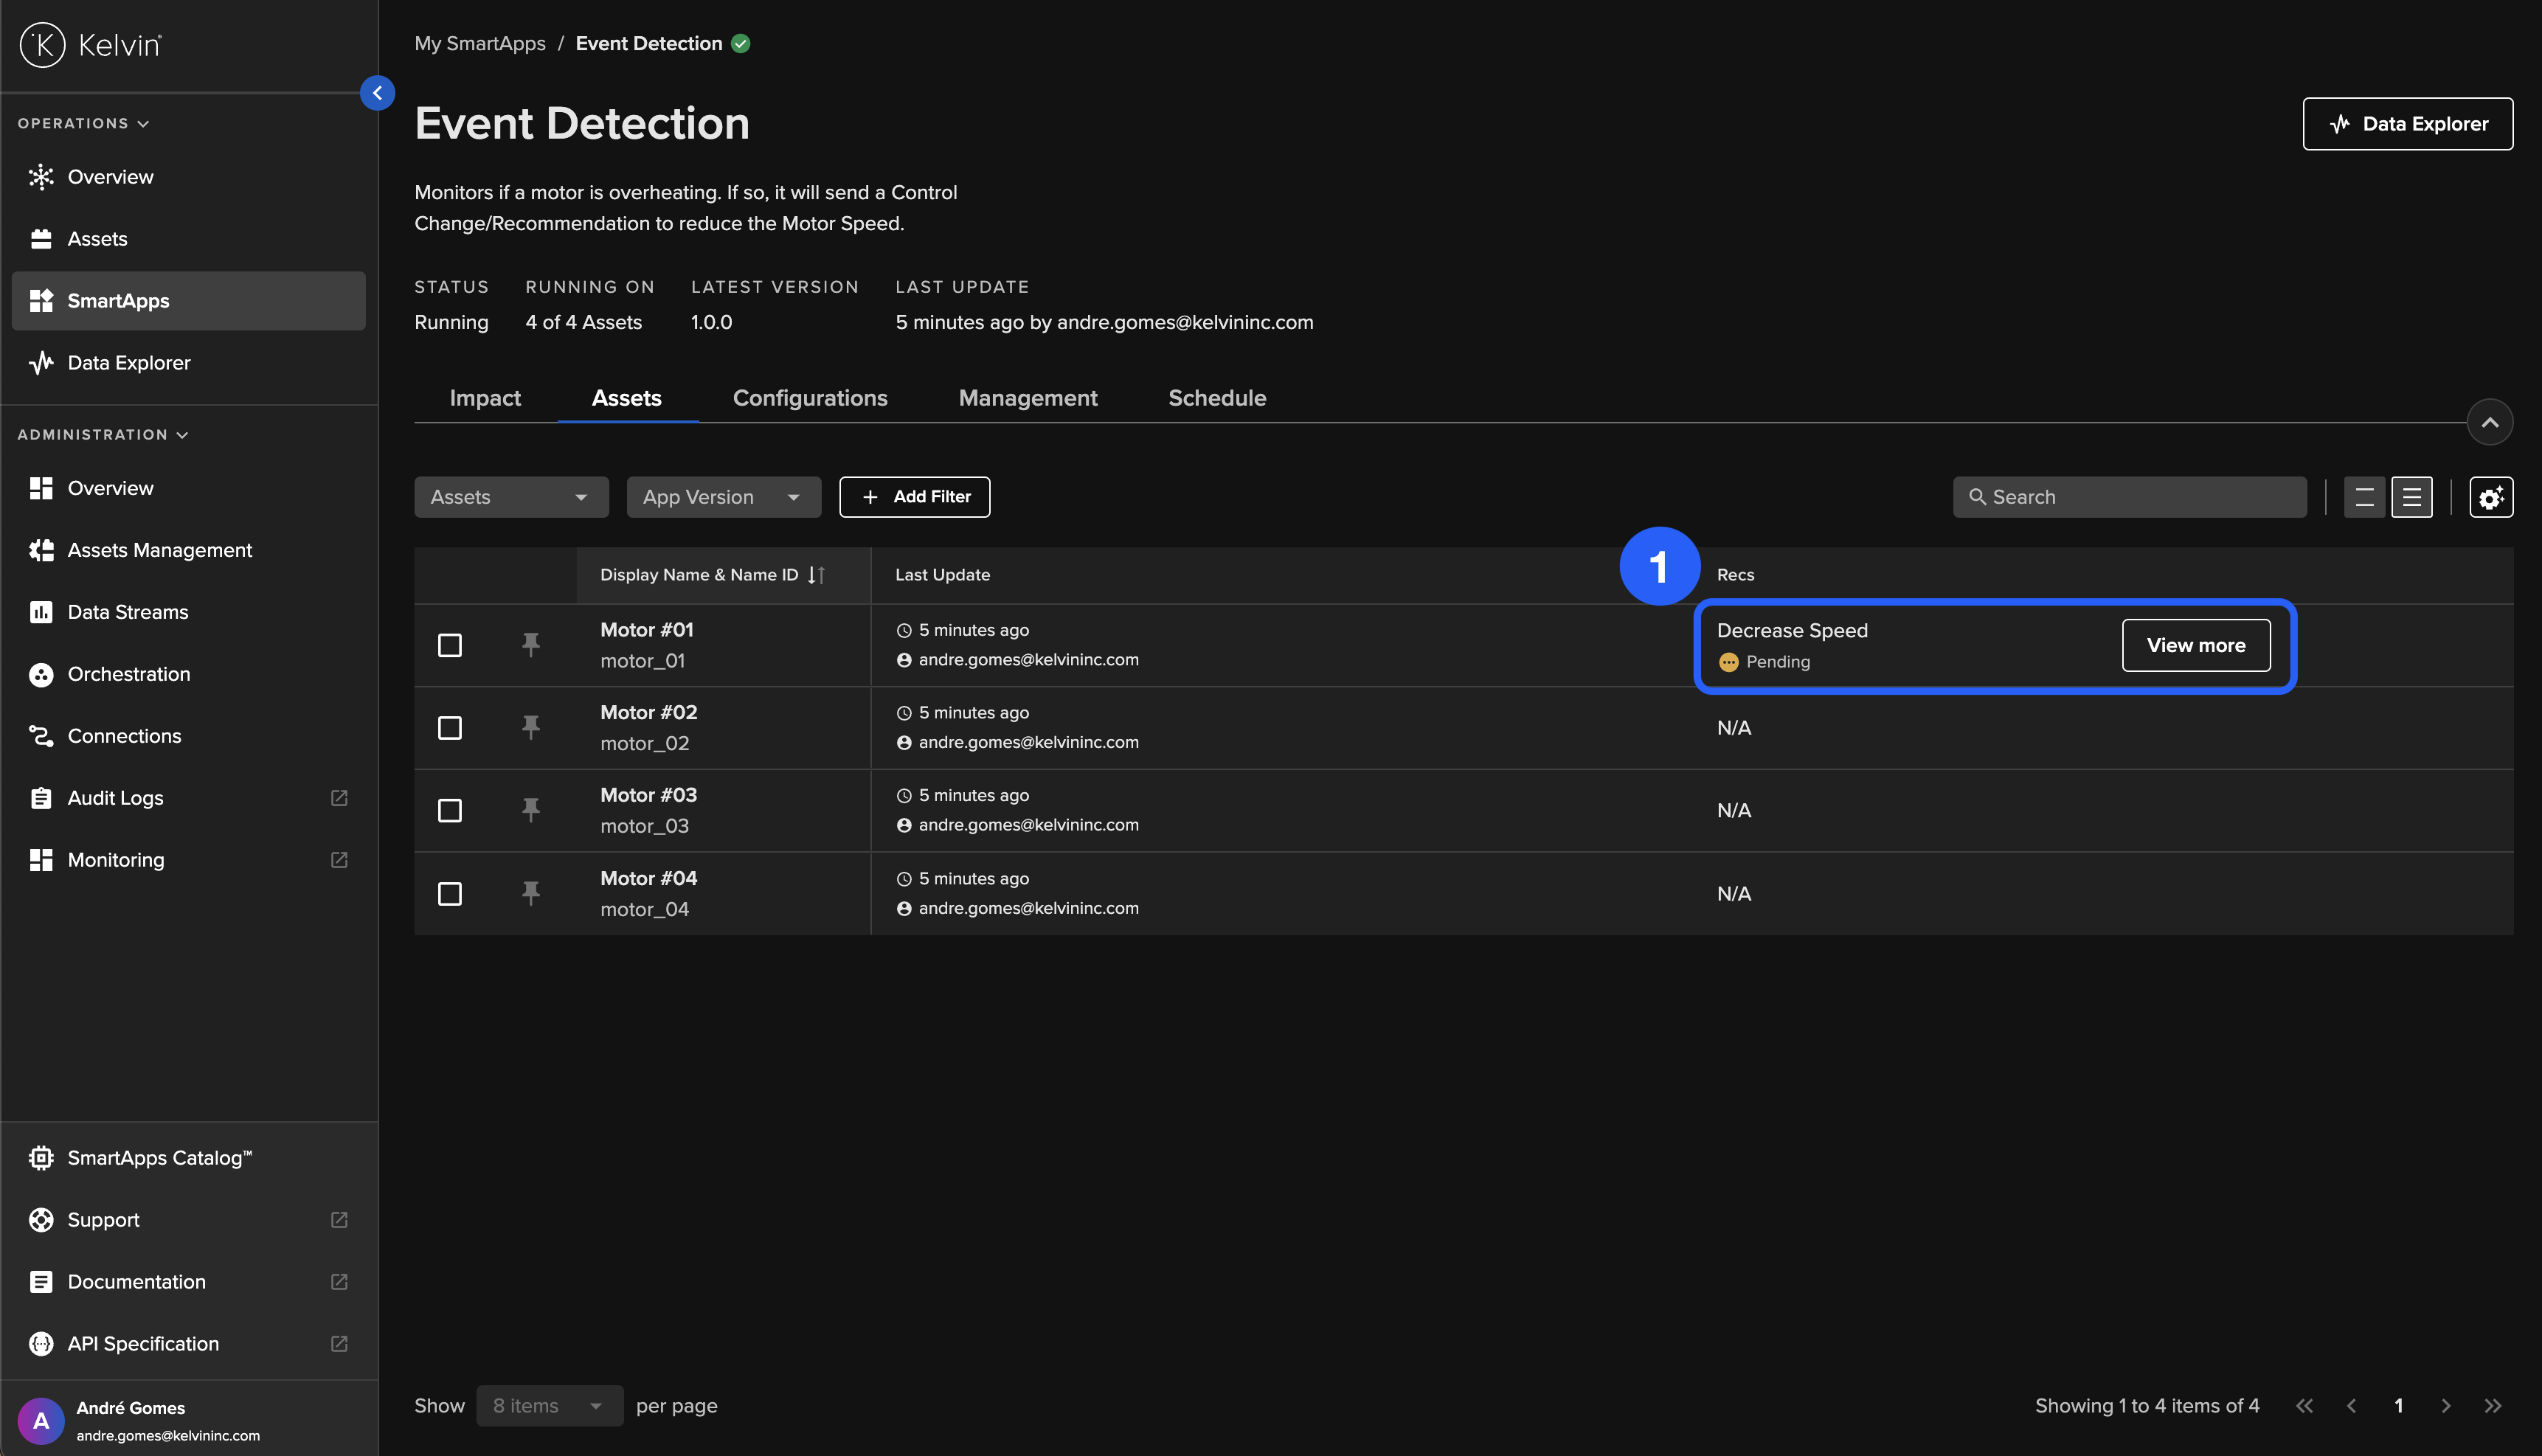Switch to the Configurations tab
The height and width of the screenshot is (1456, 2542).
tap(810, 398)
